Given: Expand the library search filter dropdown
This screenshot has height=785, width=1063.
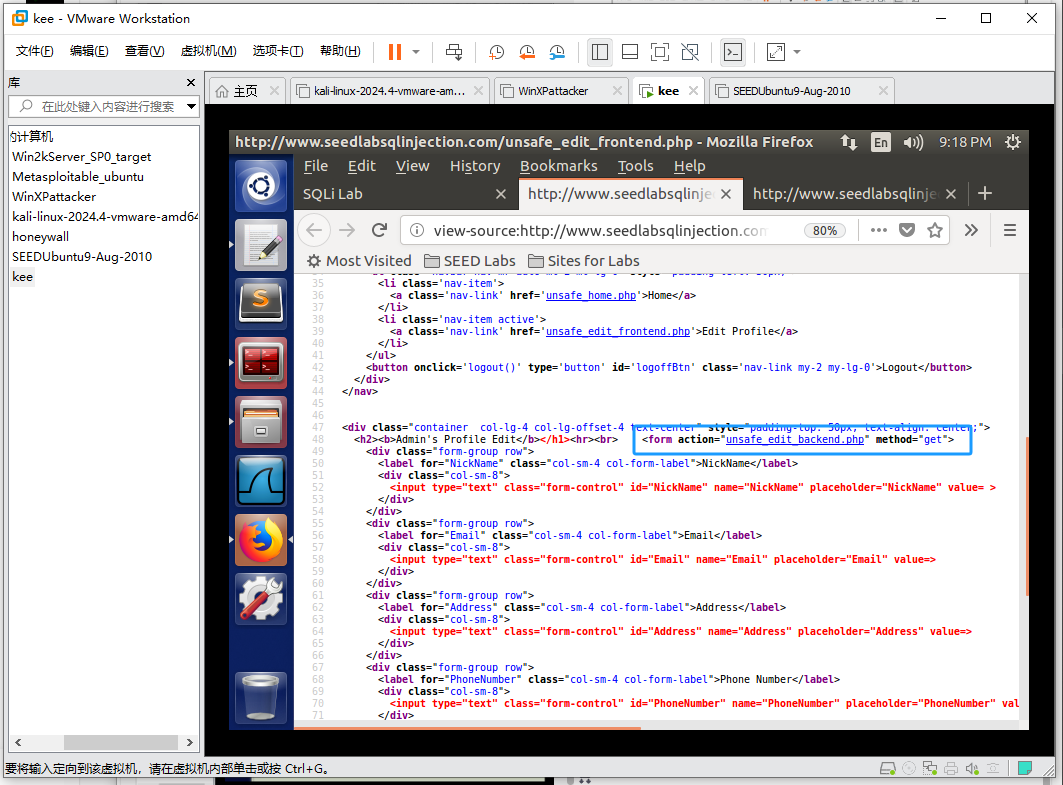Looking at the screenshot, I should click(192, 106).
